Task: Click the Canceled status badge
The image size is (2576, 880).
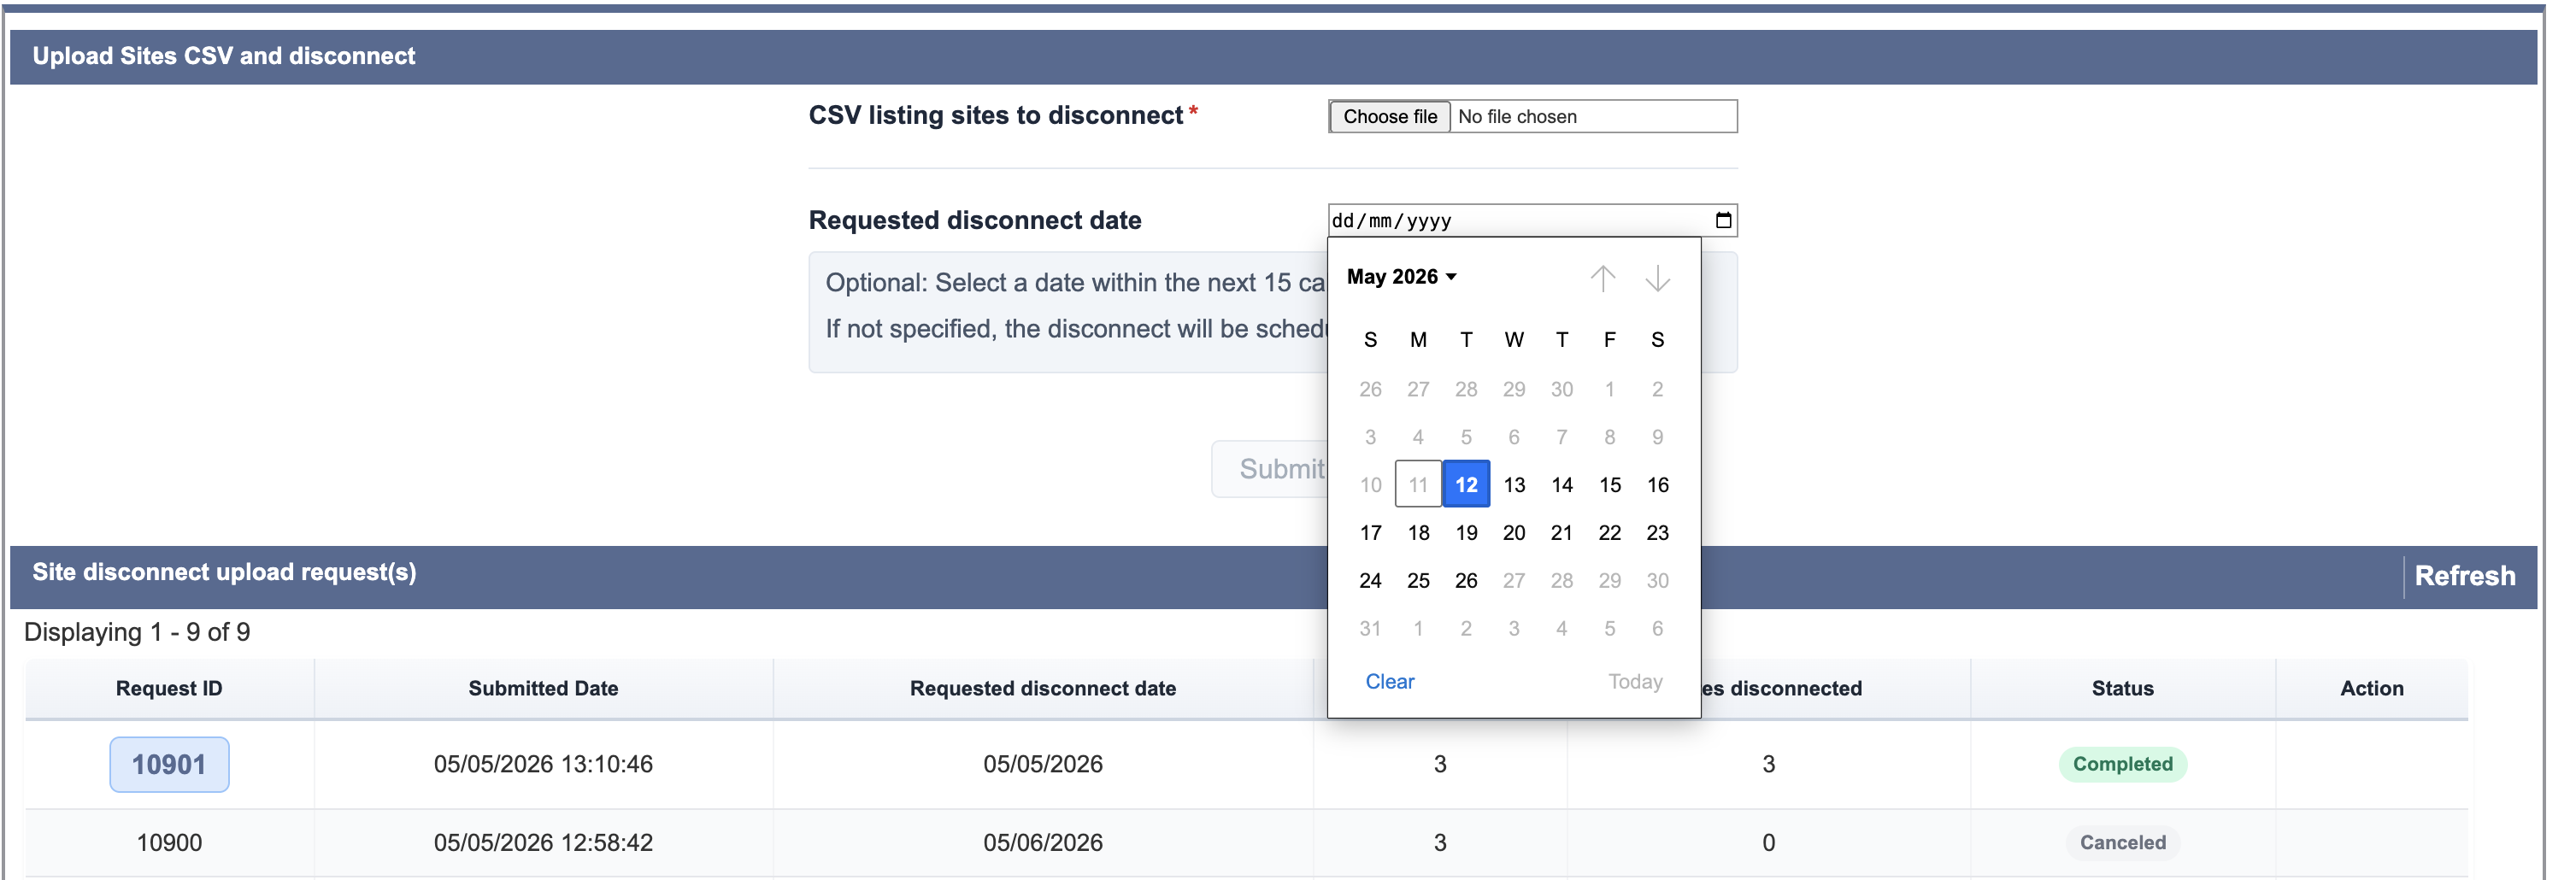Action: point(2122,842)
